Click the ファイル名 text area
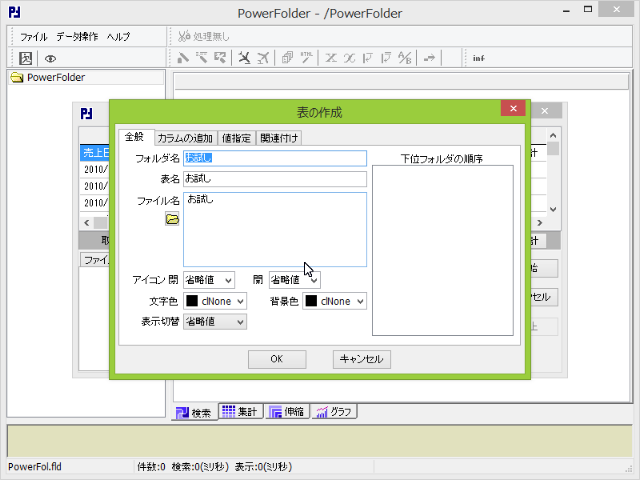This screenshot has width=640, height=480. (x=275, y=229)
